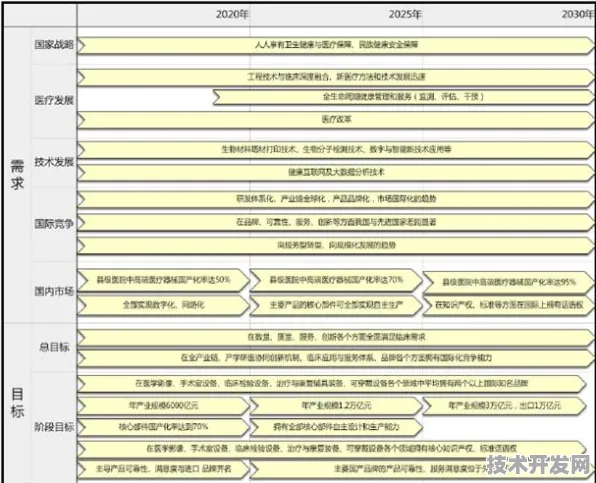Click the bar starting 在数量、质量、服务
The width and height of the screenshot is (596, 483).
(336, 337)
